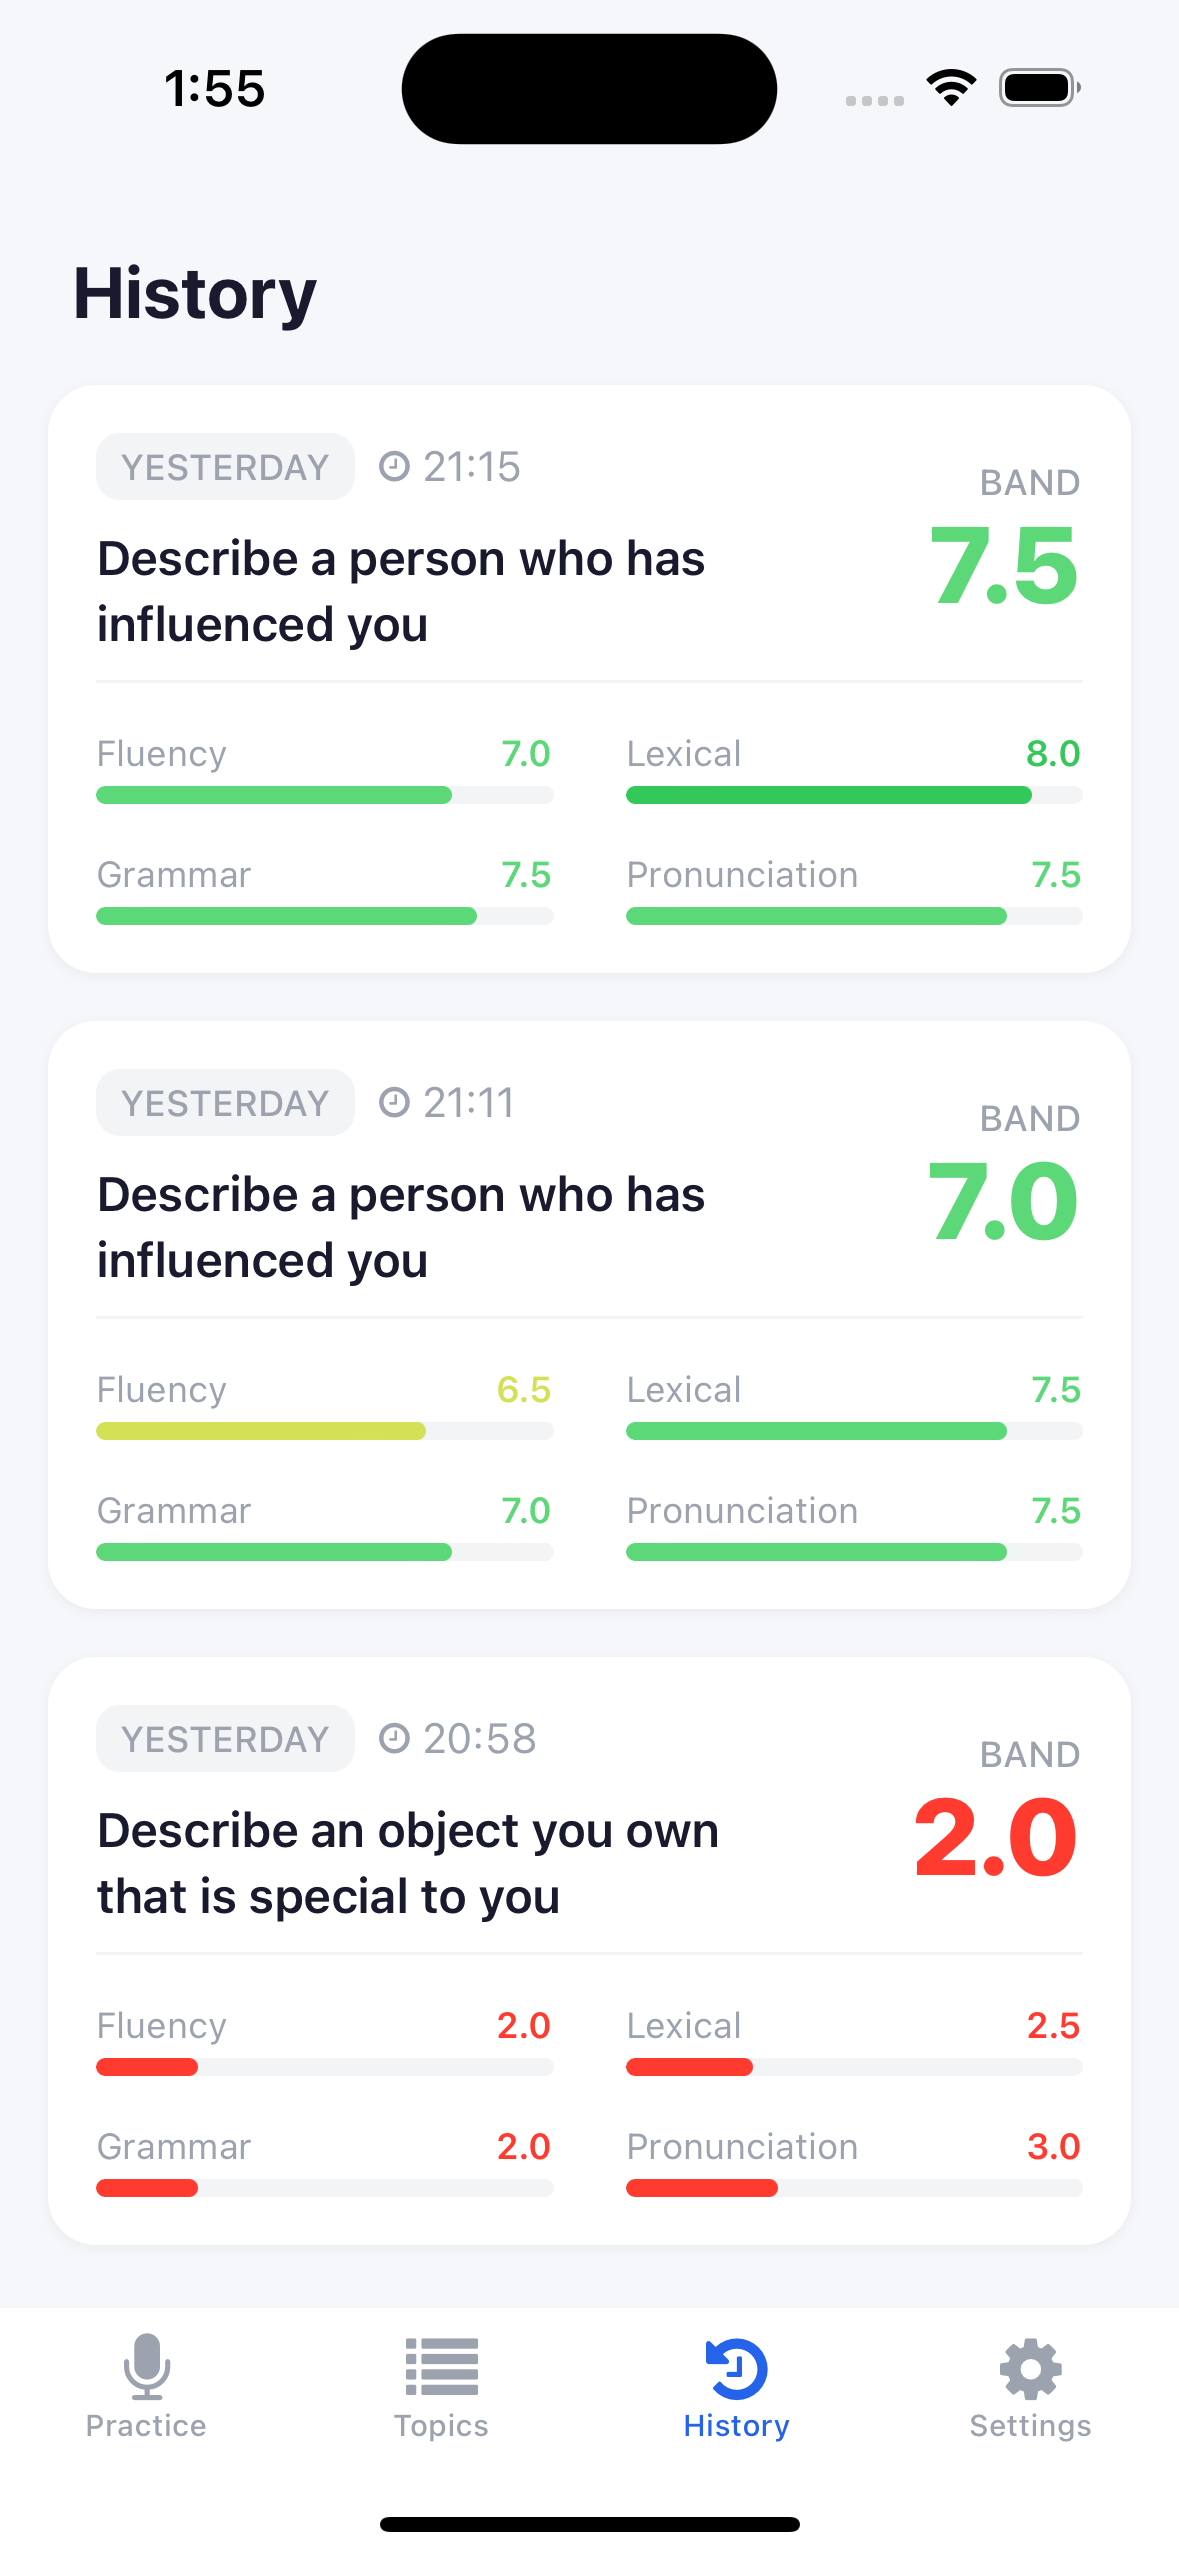This screenshot has width=1179, height=2556.
Task: Click the History clock-arrow icon
Action: pos(735,2368)
